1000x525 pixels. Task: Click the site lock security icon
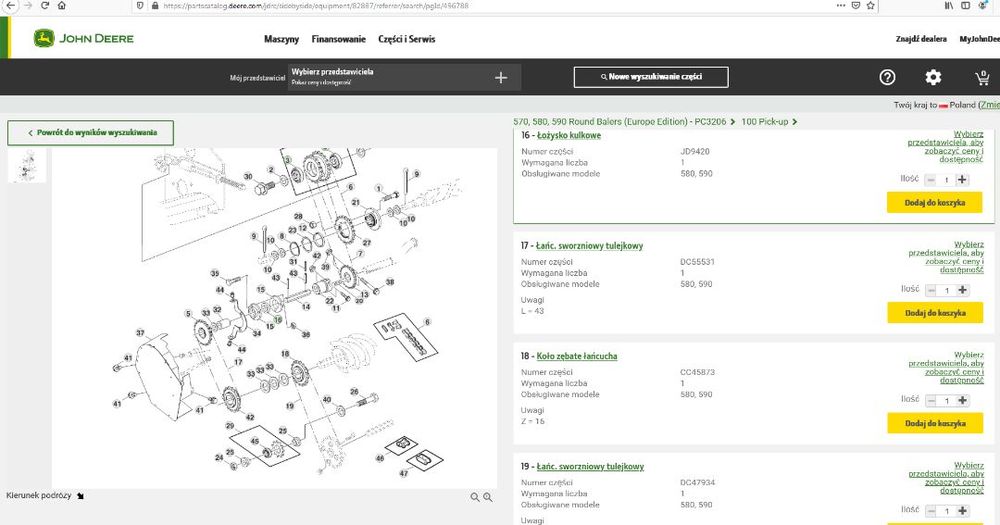click(x=155, y=5)
